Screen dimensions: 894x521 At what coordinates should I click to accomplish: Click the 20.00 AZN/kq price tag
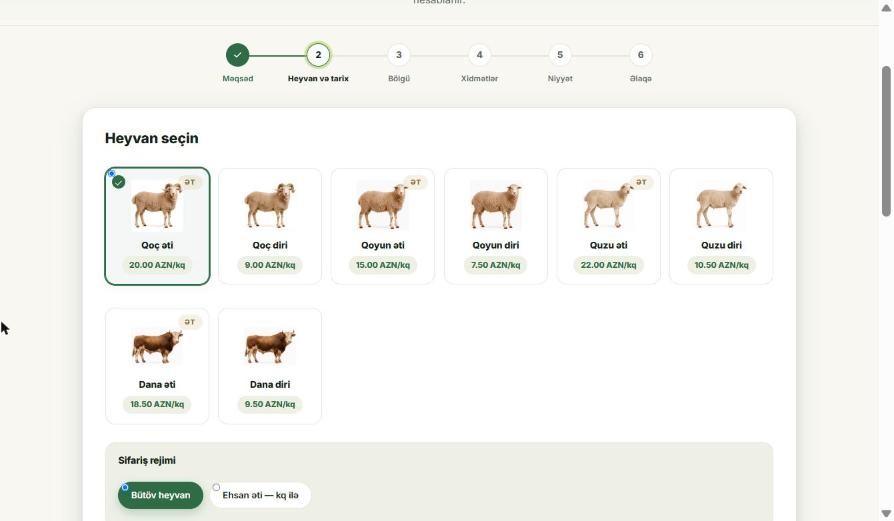coord(157,265)
